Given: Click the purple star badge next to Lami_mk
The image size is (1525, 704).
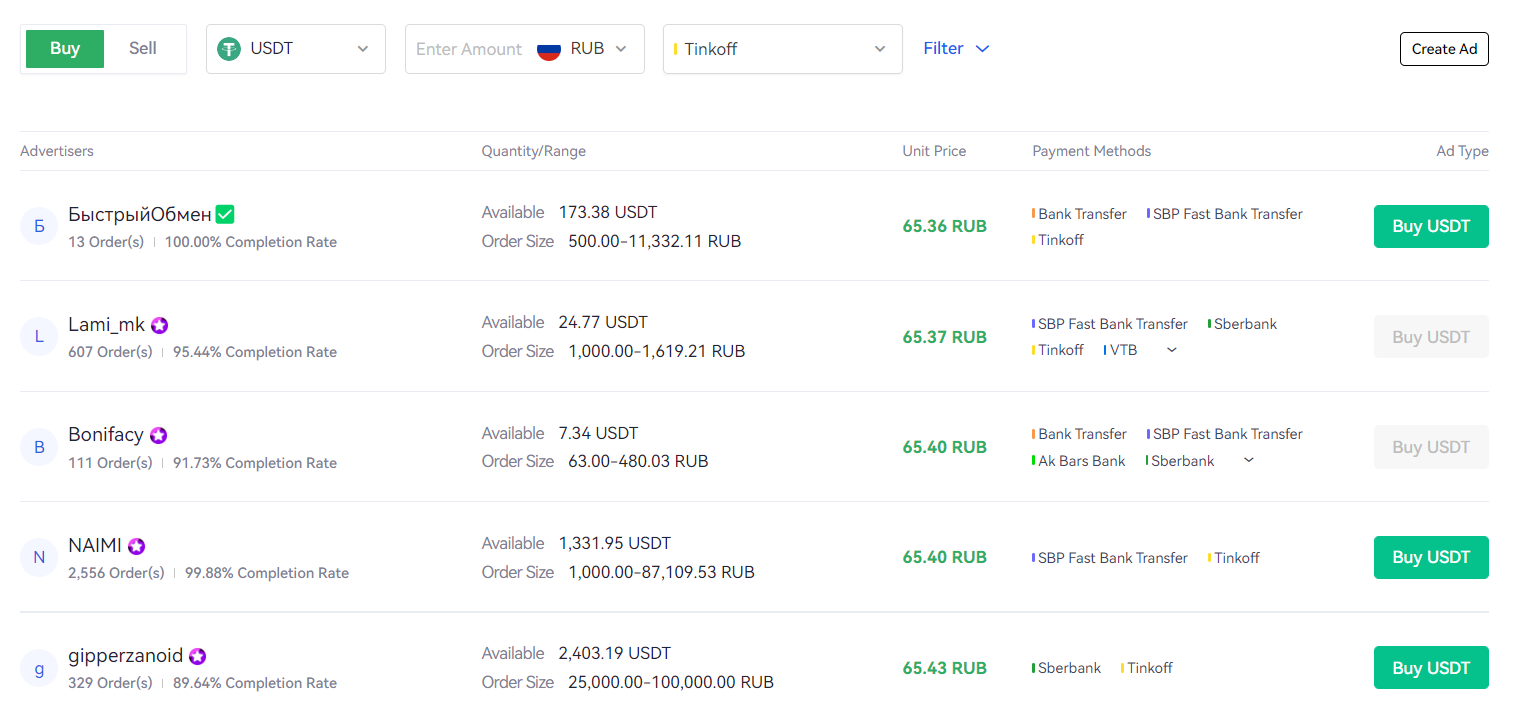Looking at the screenshot, I should click(x=159, y=325).
